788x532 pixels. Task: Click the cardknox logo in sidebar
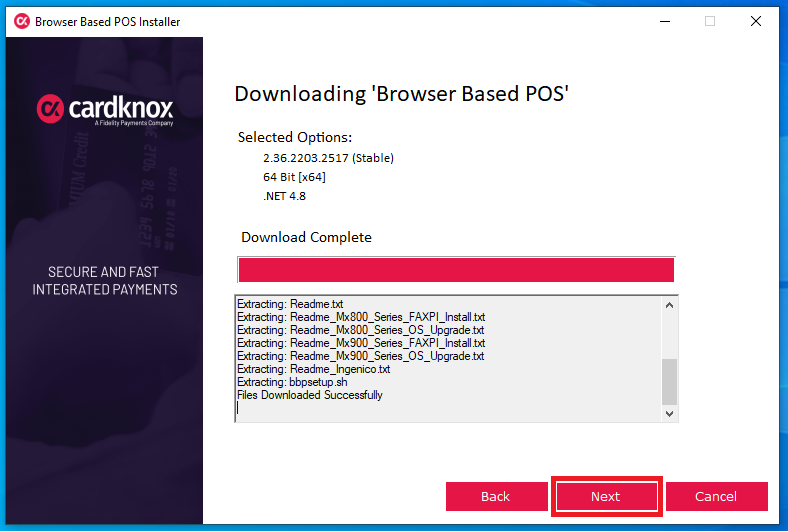(x=105, y=109)
